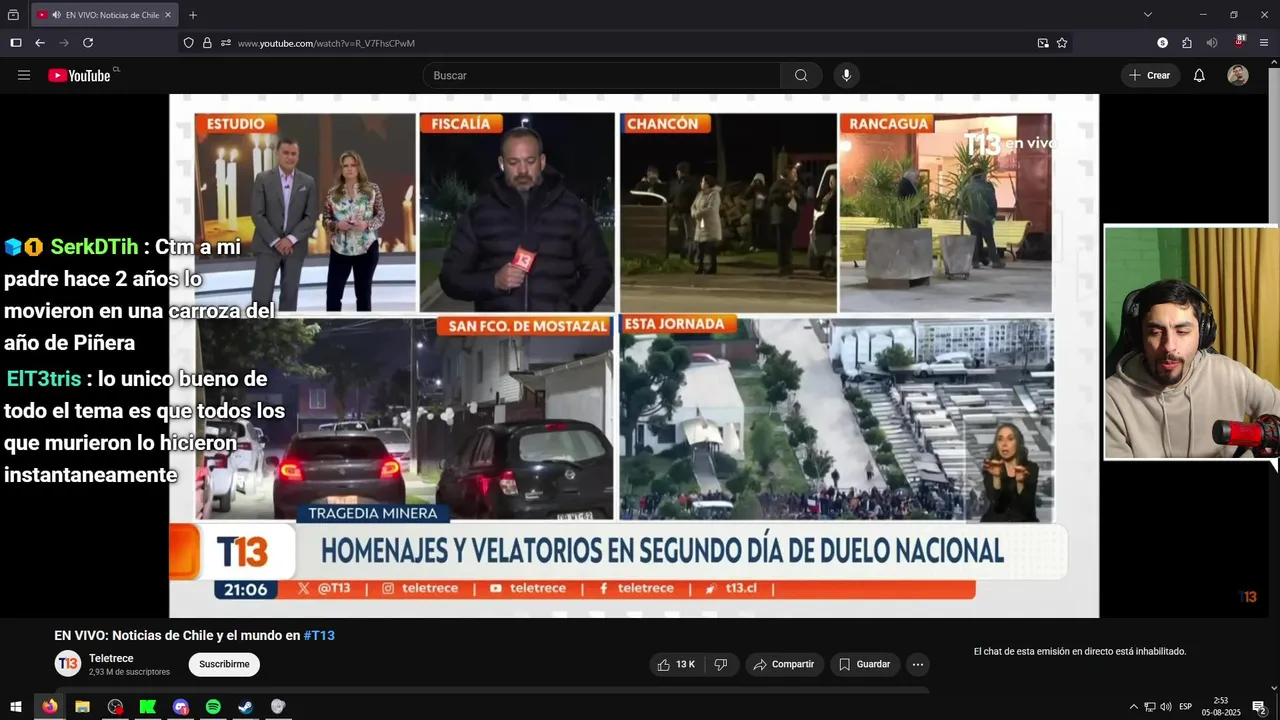Dislike the video
1280x720 pixels.
pyautogui.click(x=721, y=664)
